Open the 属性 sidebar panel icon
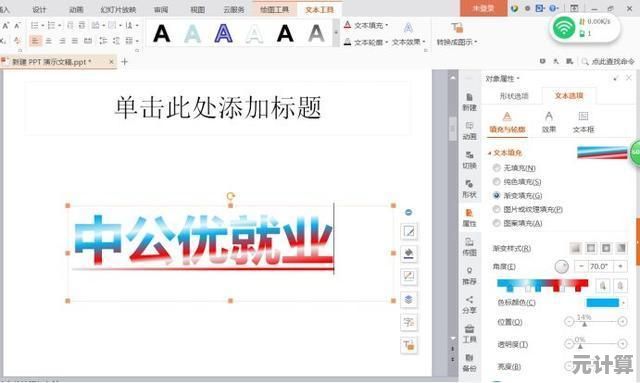This screenshot has width=640, height=383. pyautogui.click(x=469, y=218)
